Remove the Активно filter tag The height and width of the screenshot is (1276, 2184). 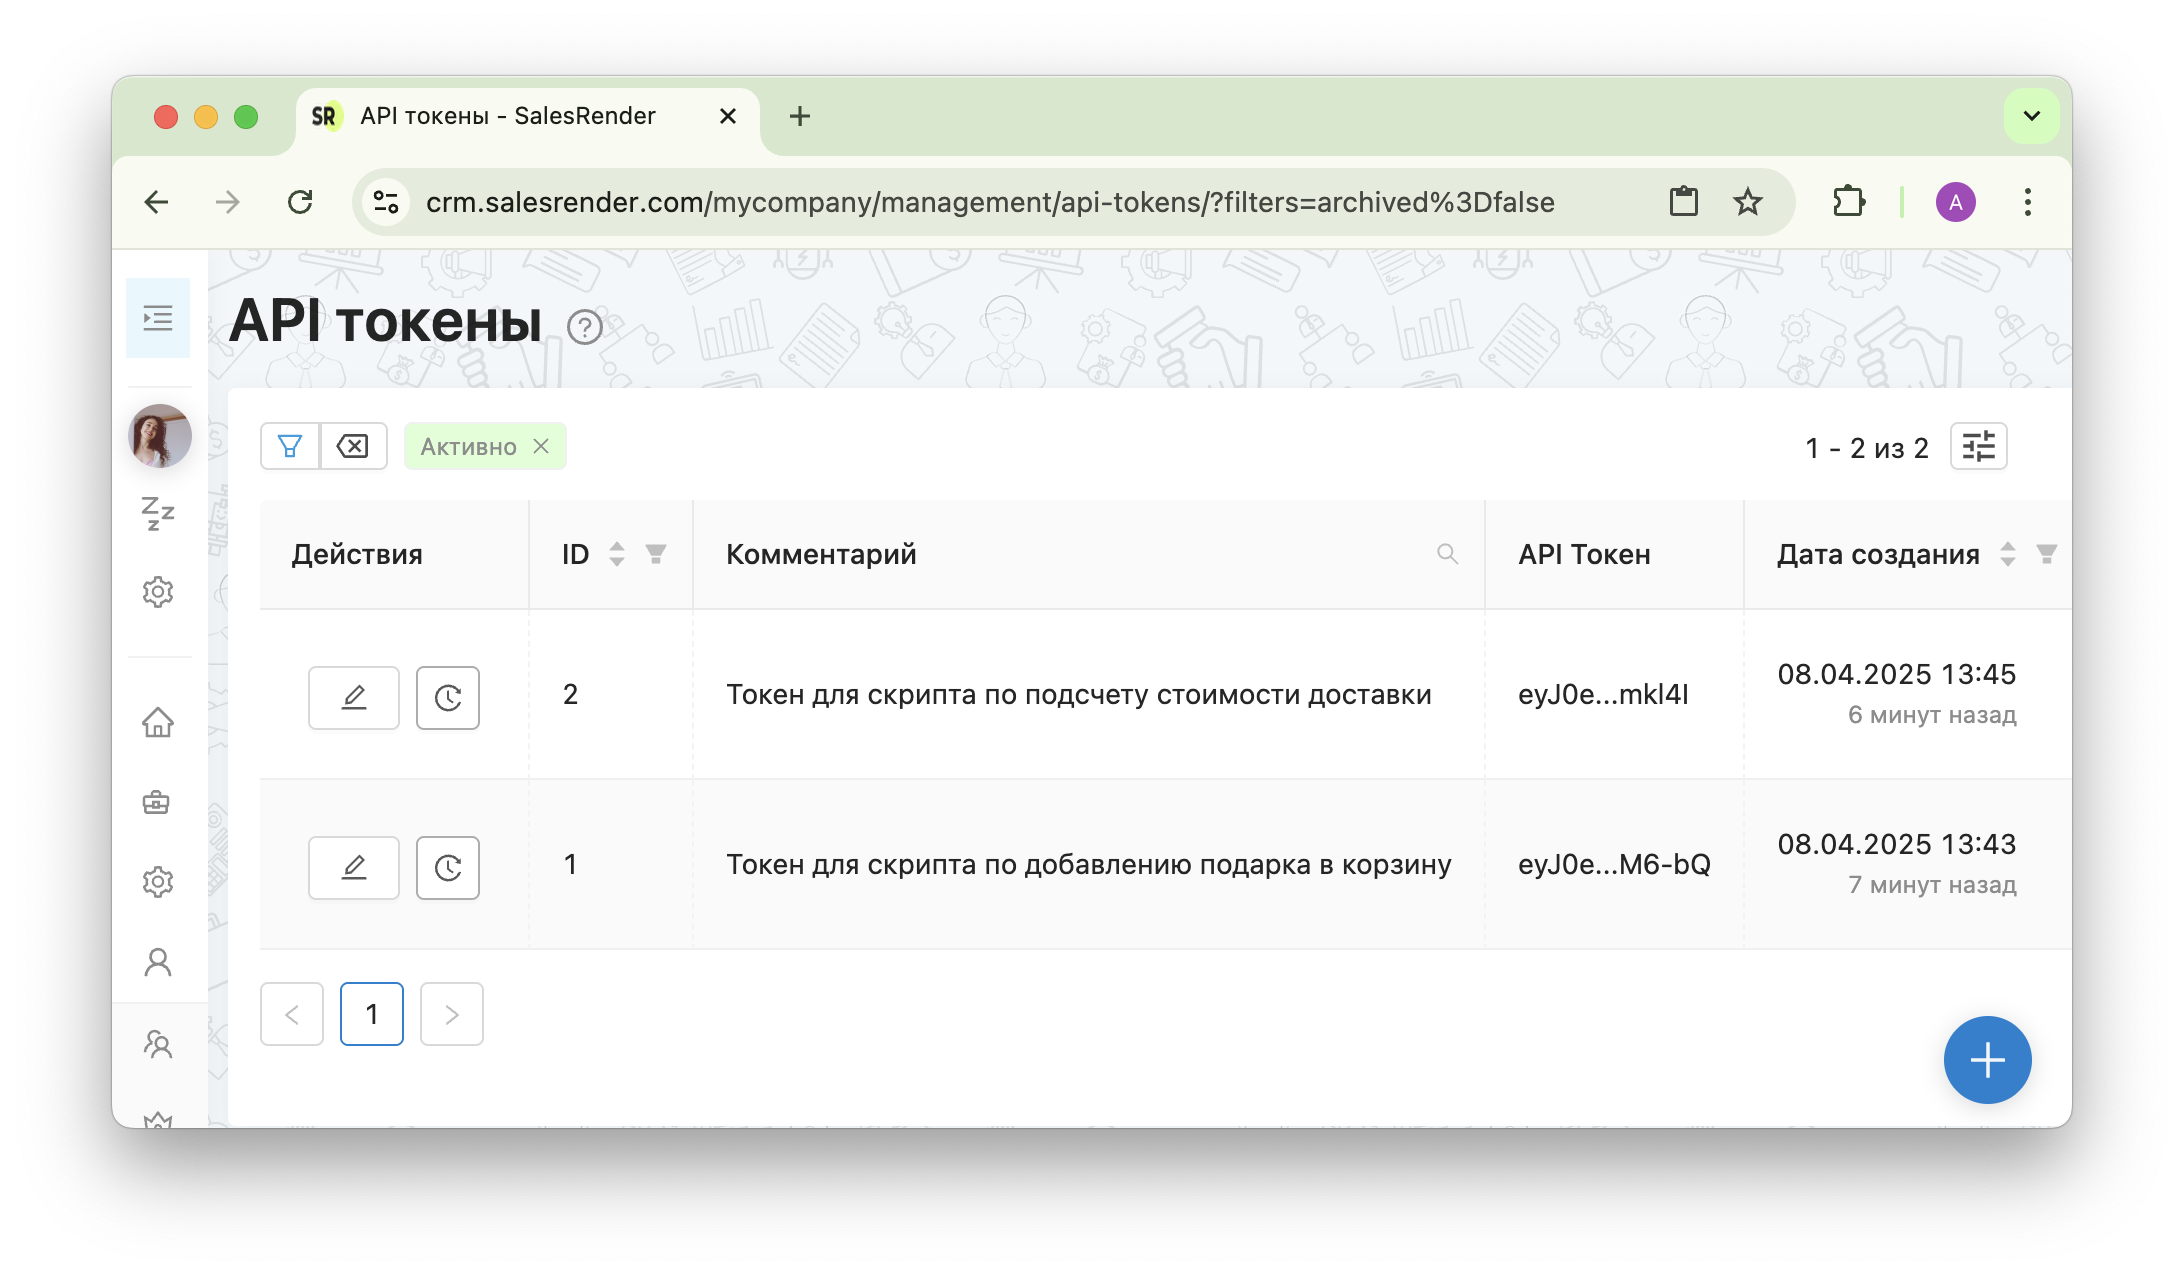[541, 446]
